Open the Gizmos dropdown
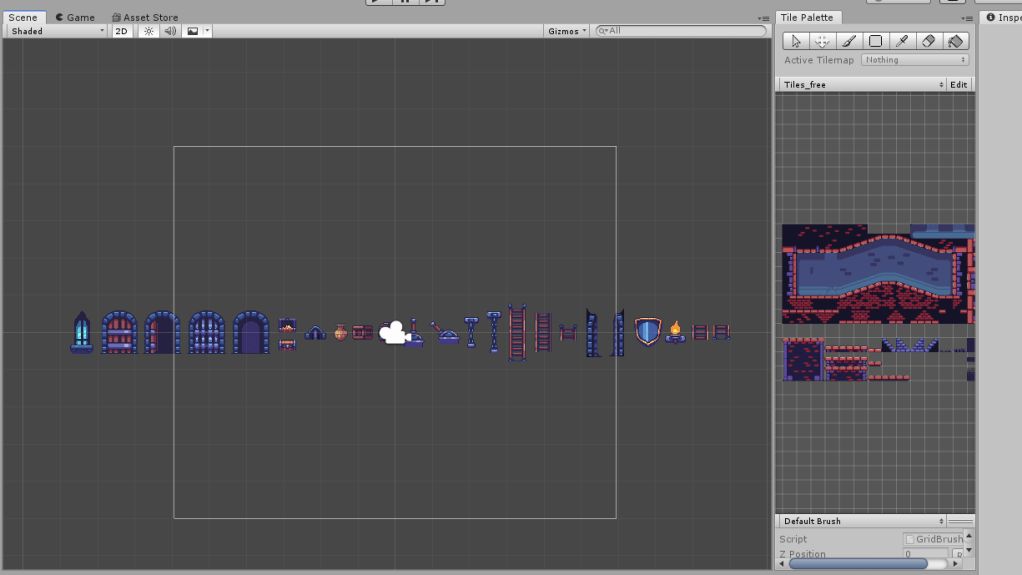This screenshot has height=575, width=1022. point(567,31)
